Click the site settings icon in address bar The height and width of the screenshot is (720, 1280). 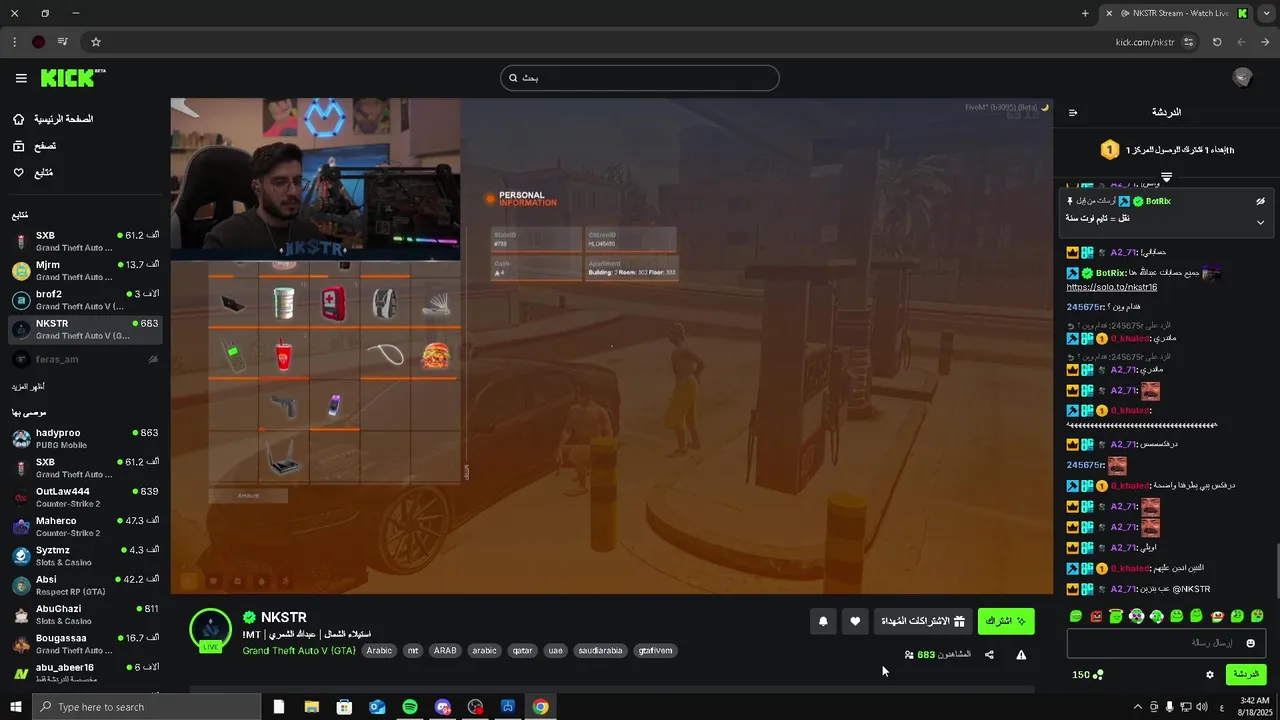pyautogui.click(x=1188, y=42)
